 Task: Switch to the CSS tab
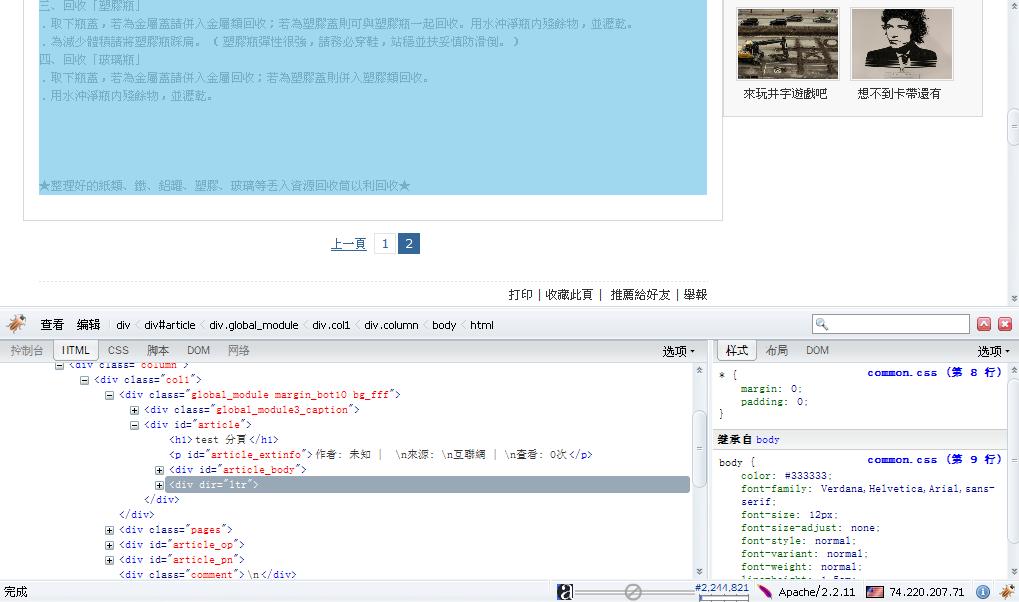(118, 350)
